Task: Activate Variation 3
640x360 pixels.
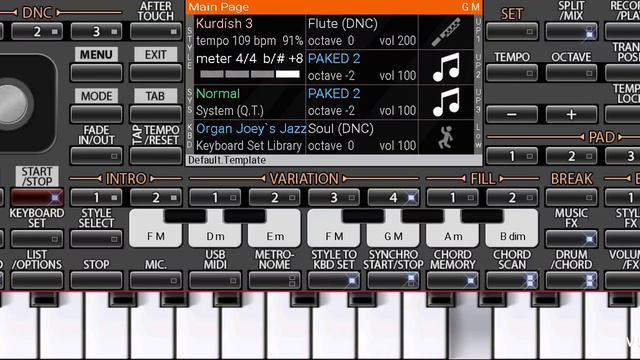Action: [334, 198]
